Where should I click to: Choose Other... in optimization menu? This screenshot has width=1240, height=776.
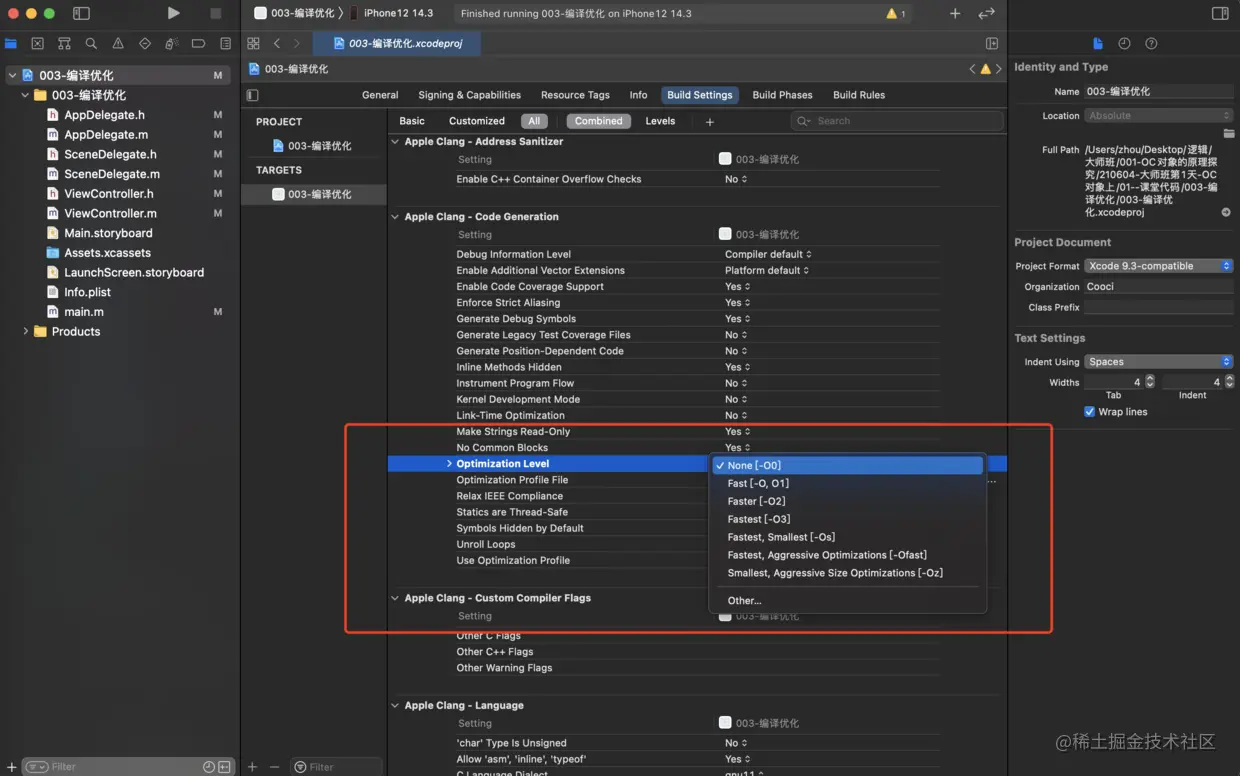click(847, 601)
